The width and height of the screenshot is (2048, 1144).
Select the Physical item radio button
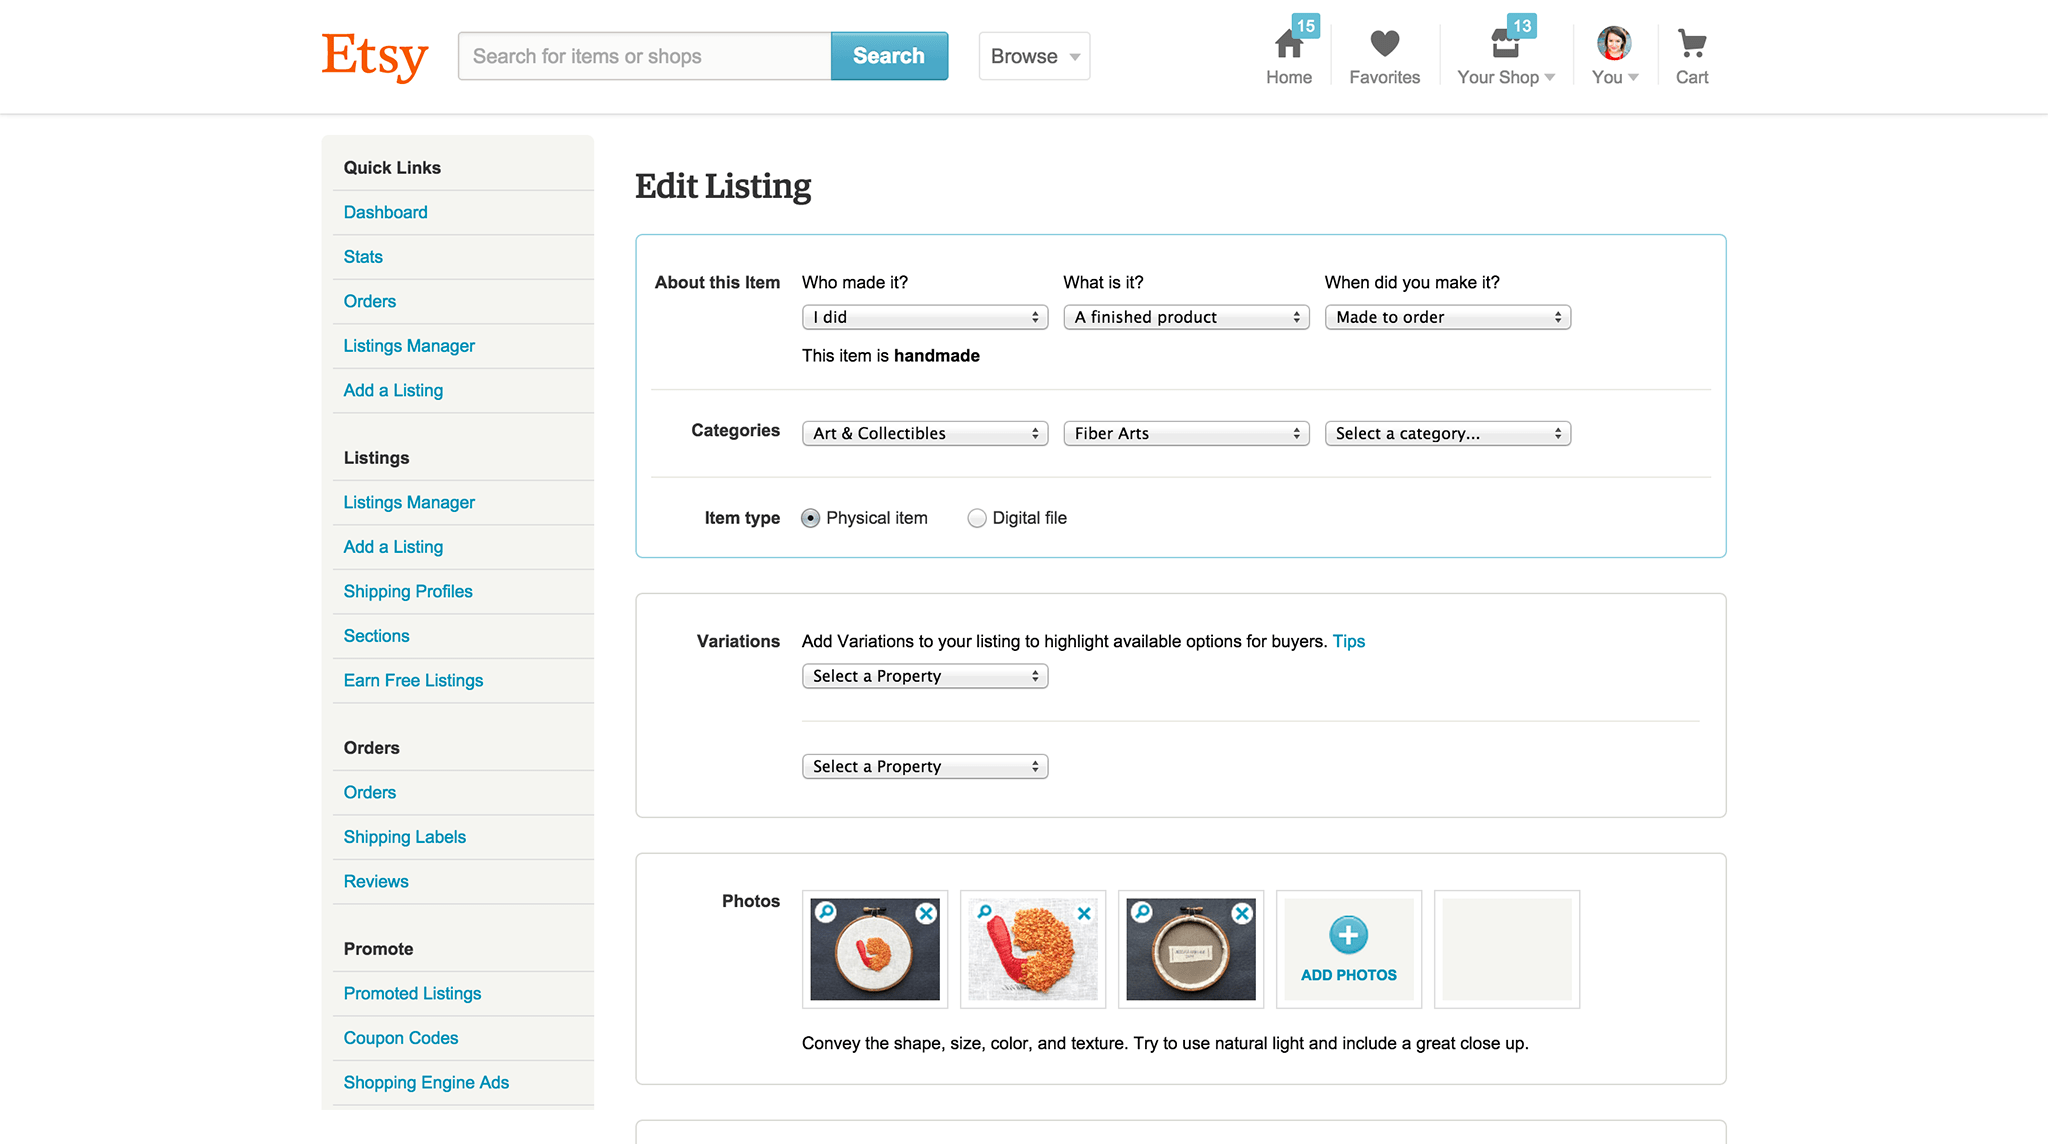pos(810,518)
